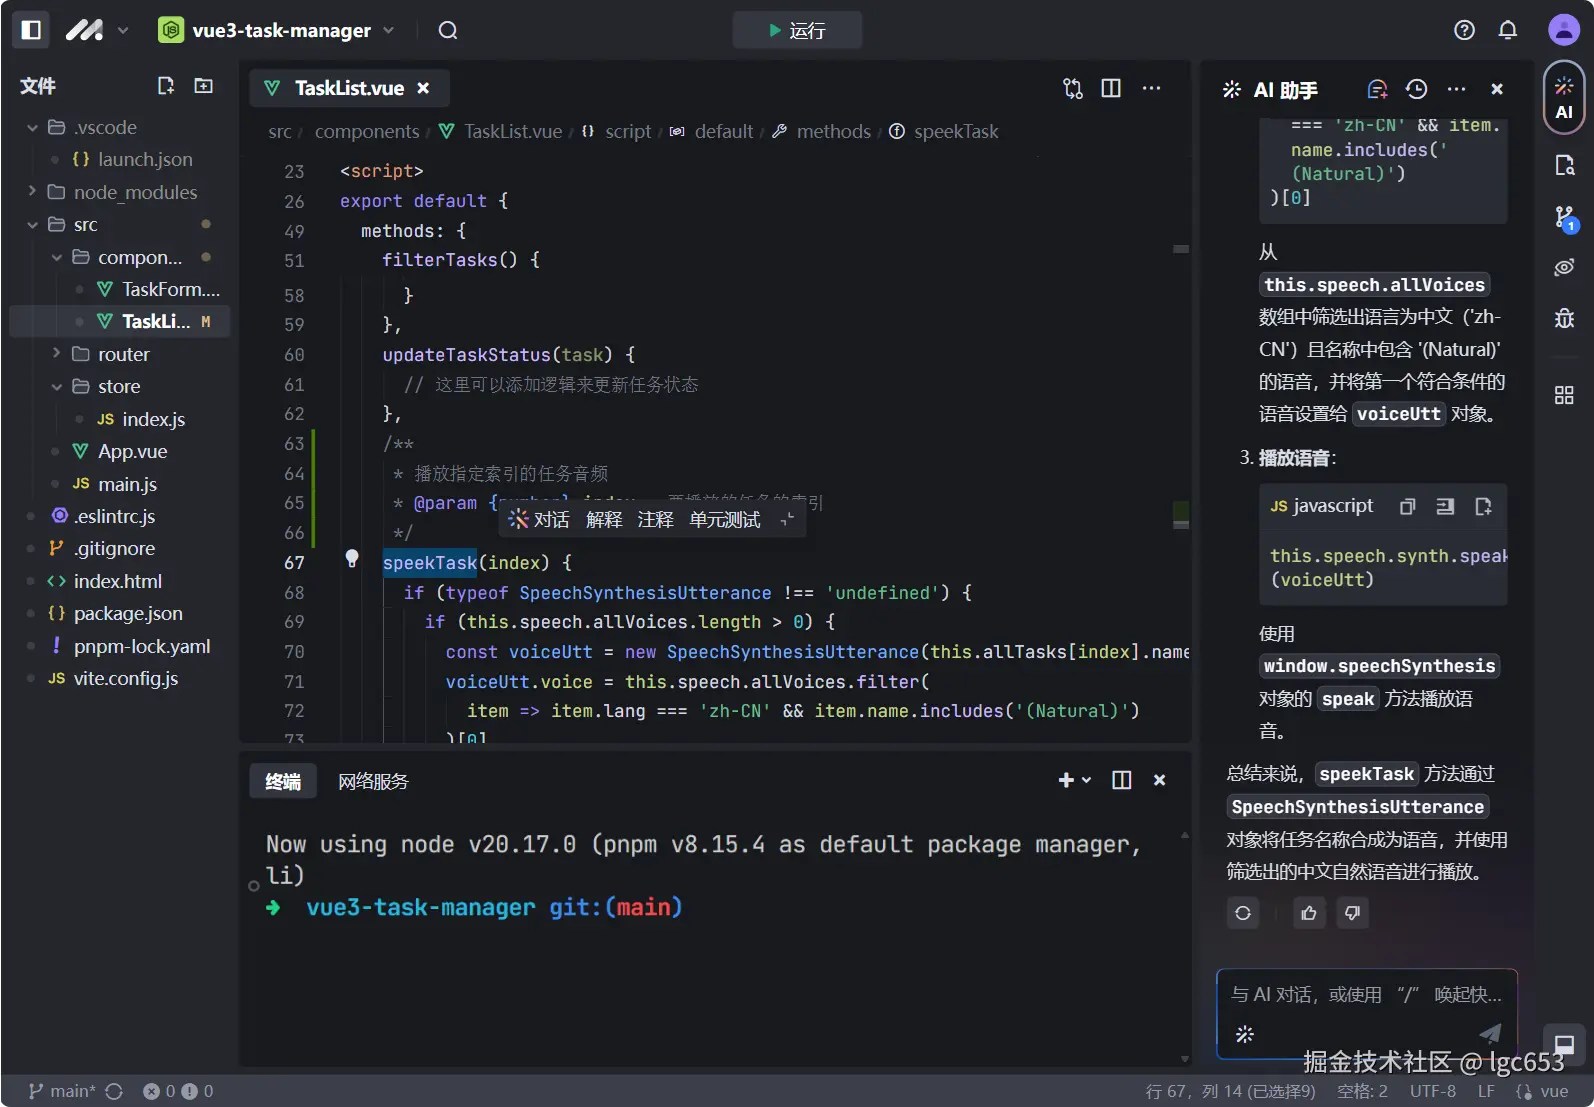Select the TaskList.vue editor tab

point(348,88)
